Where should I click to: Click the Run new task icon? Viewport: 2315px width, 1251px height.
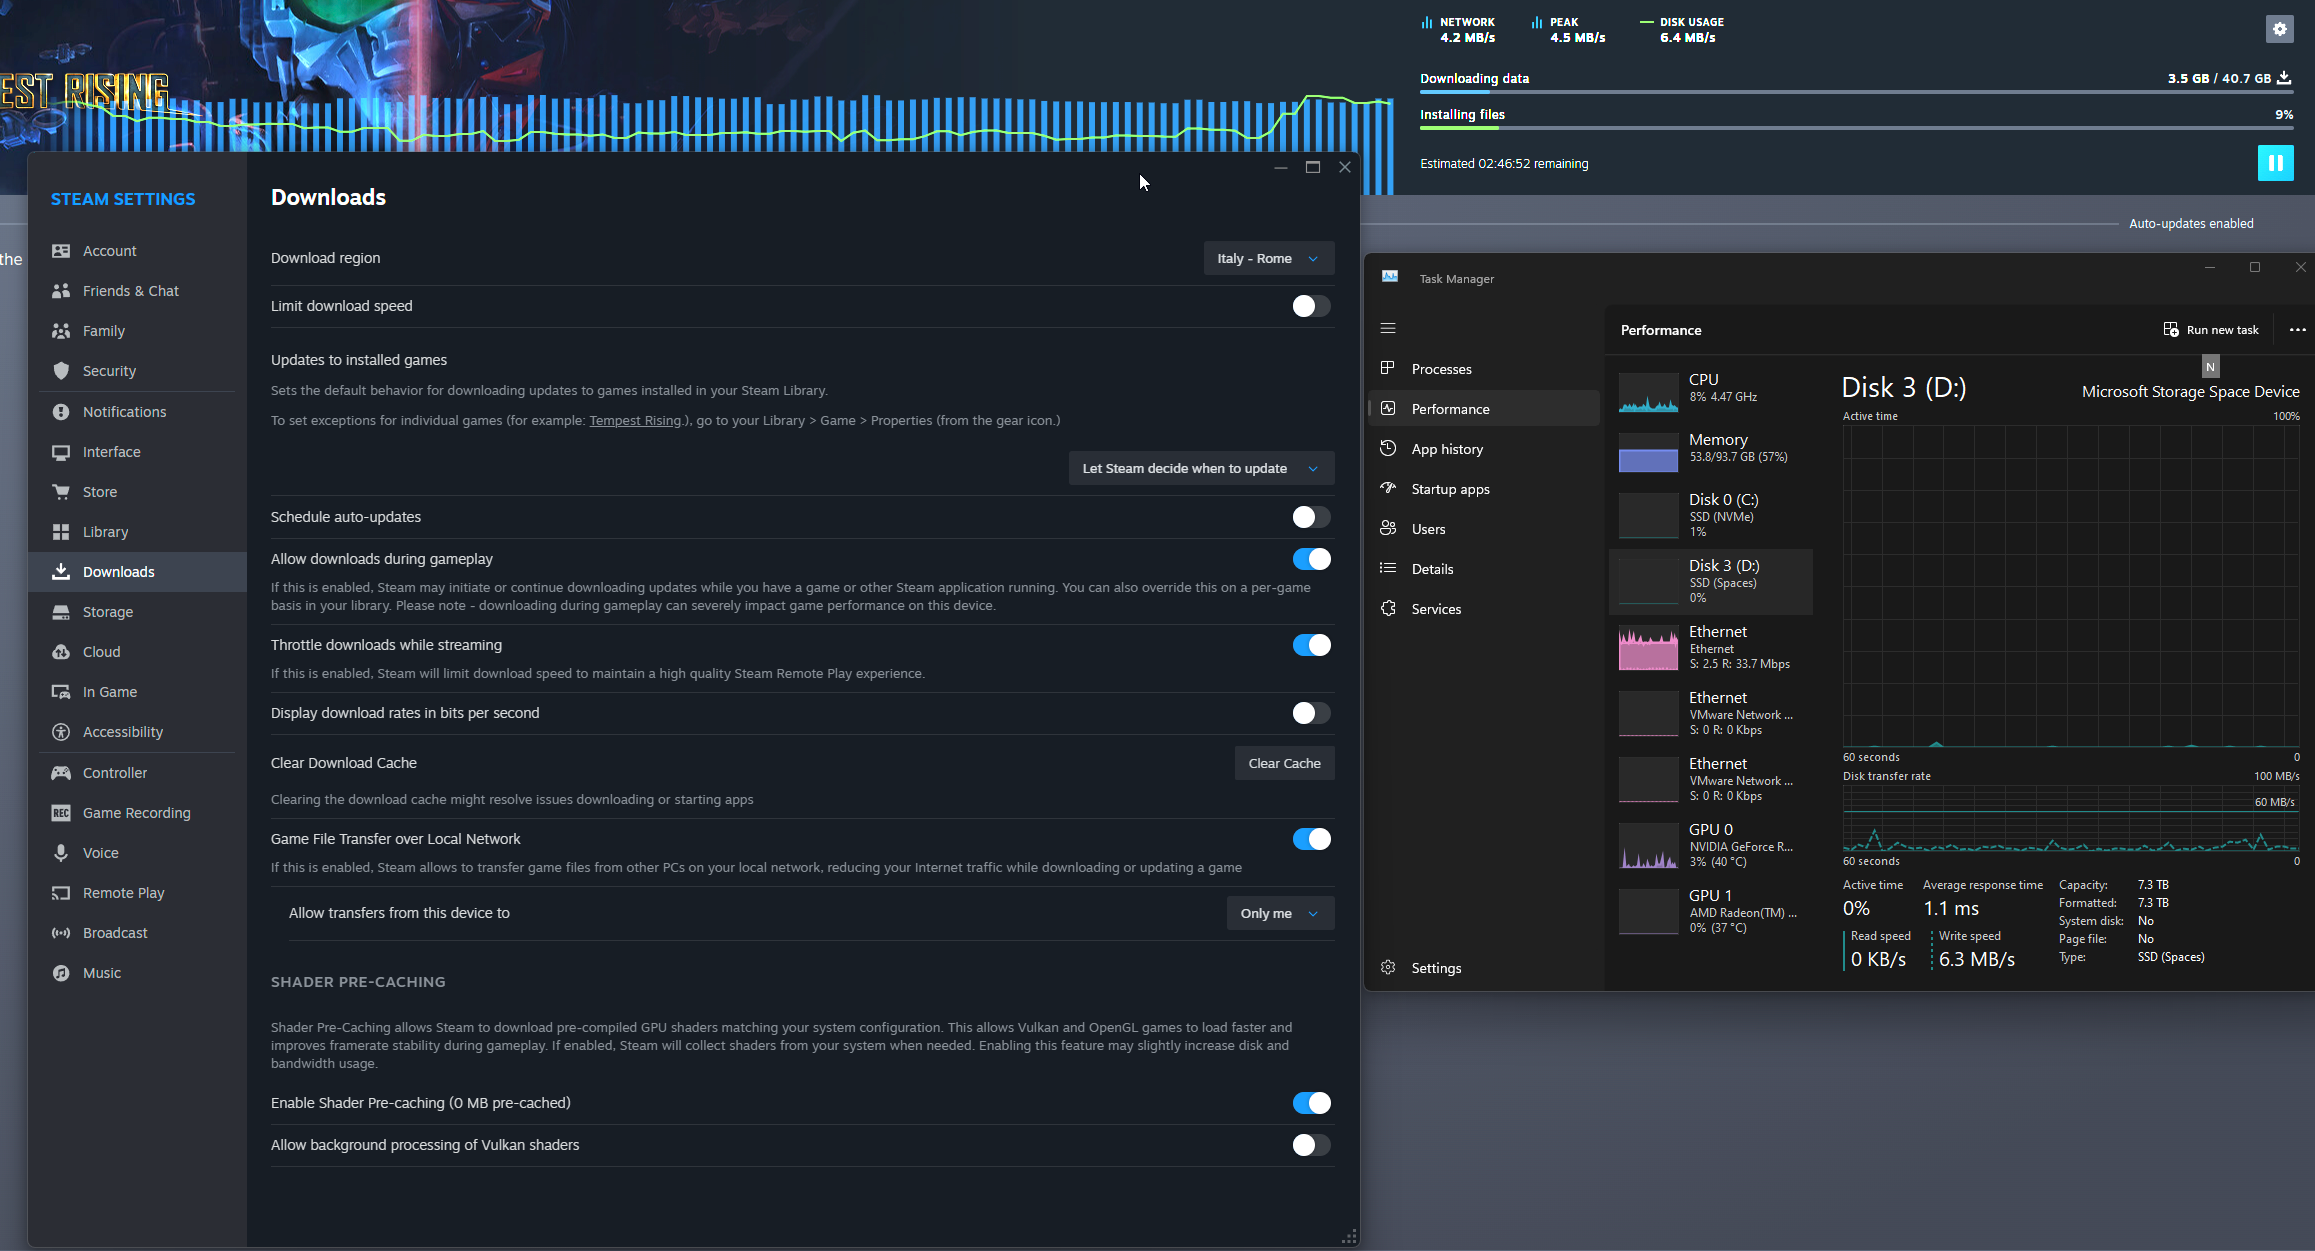pyautogui.click(x=2171, y=330)
